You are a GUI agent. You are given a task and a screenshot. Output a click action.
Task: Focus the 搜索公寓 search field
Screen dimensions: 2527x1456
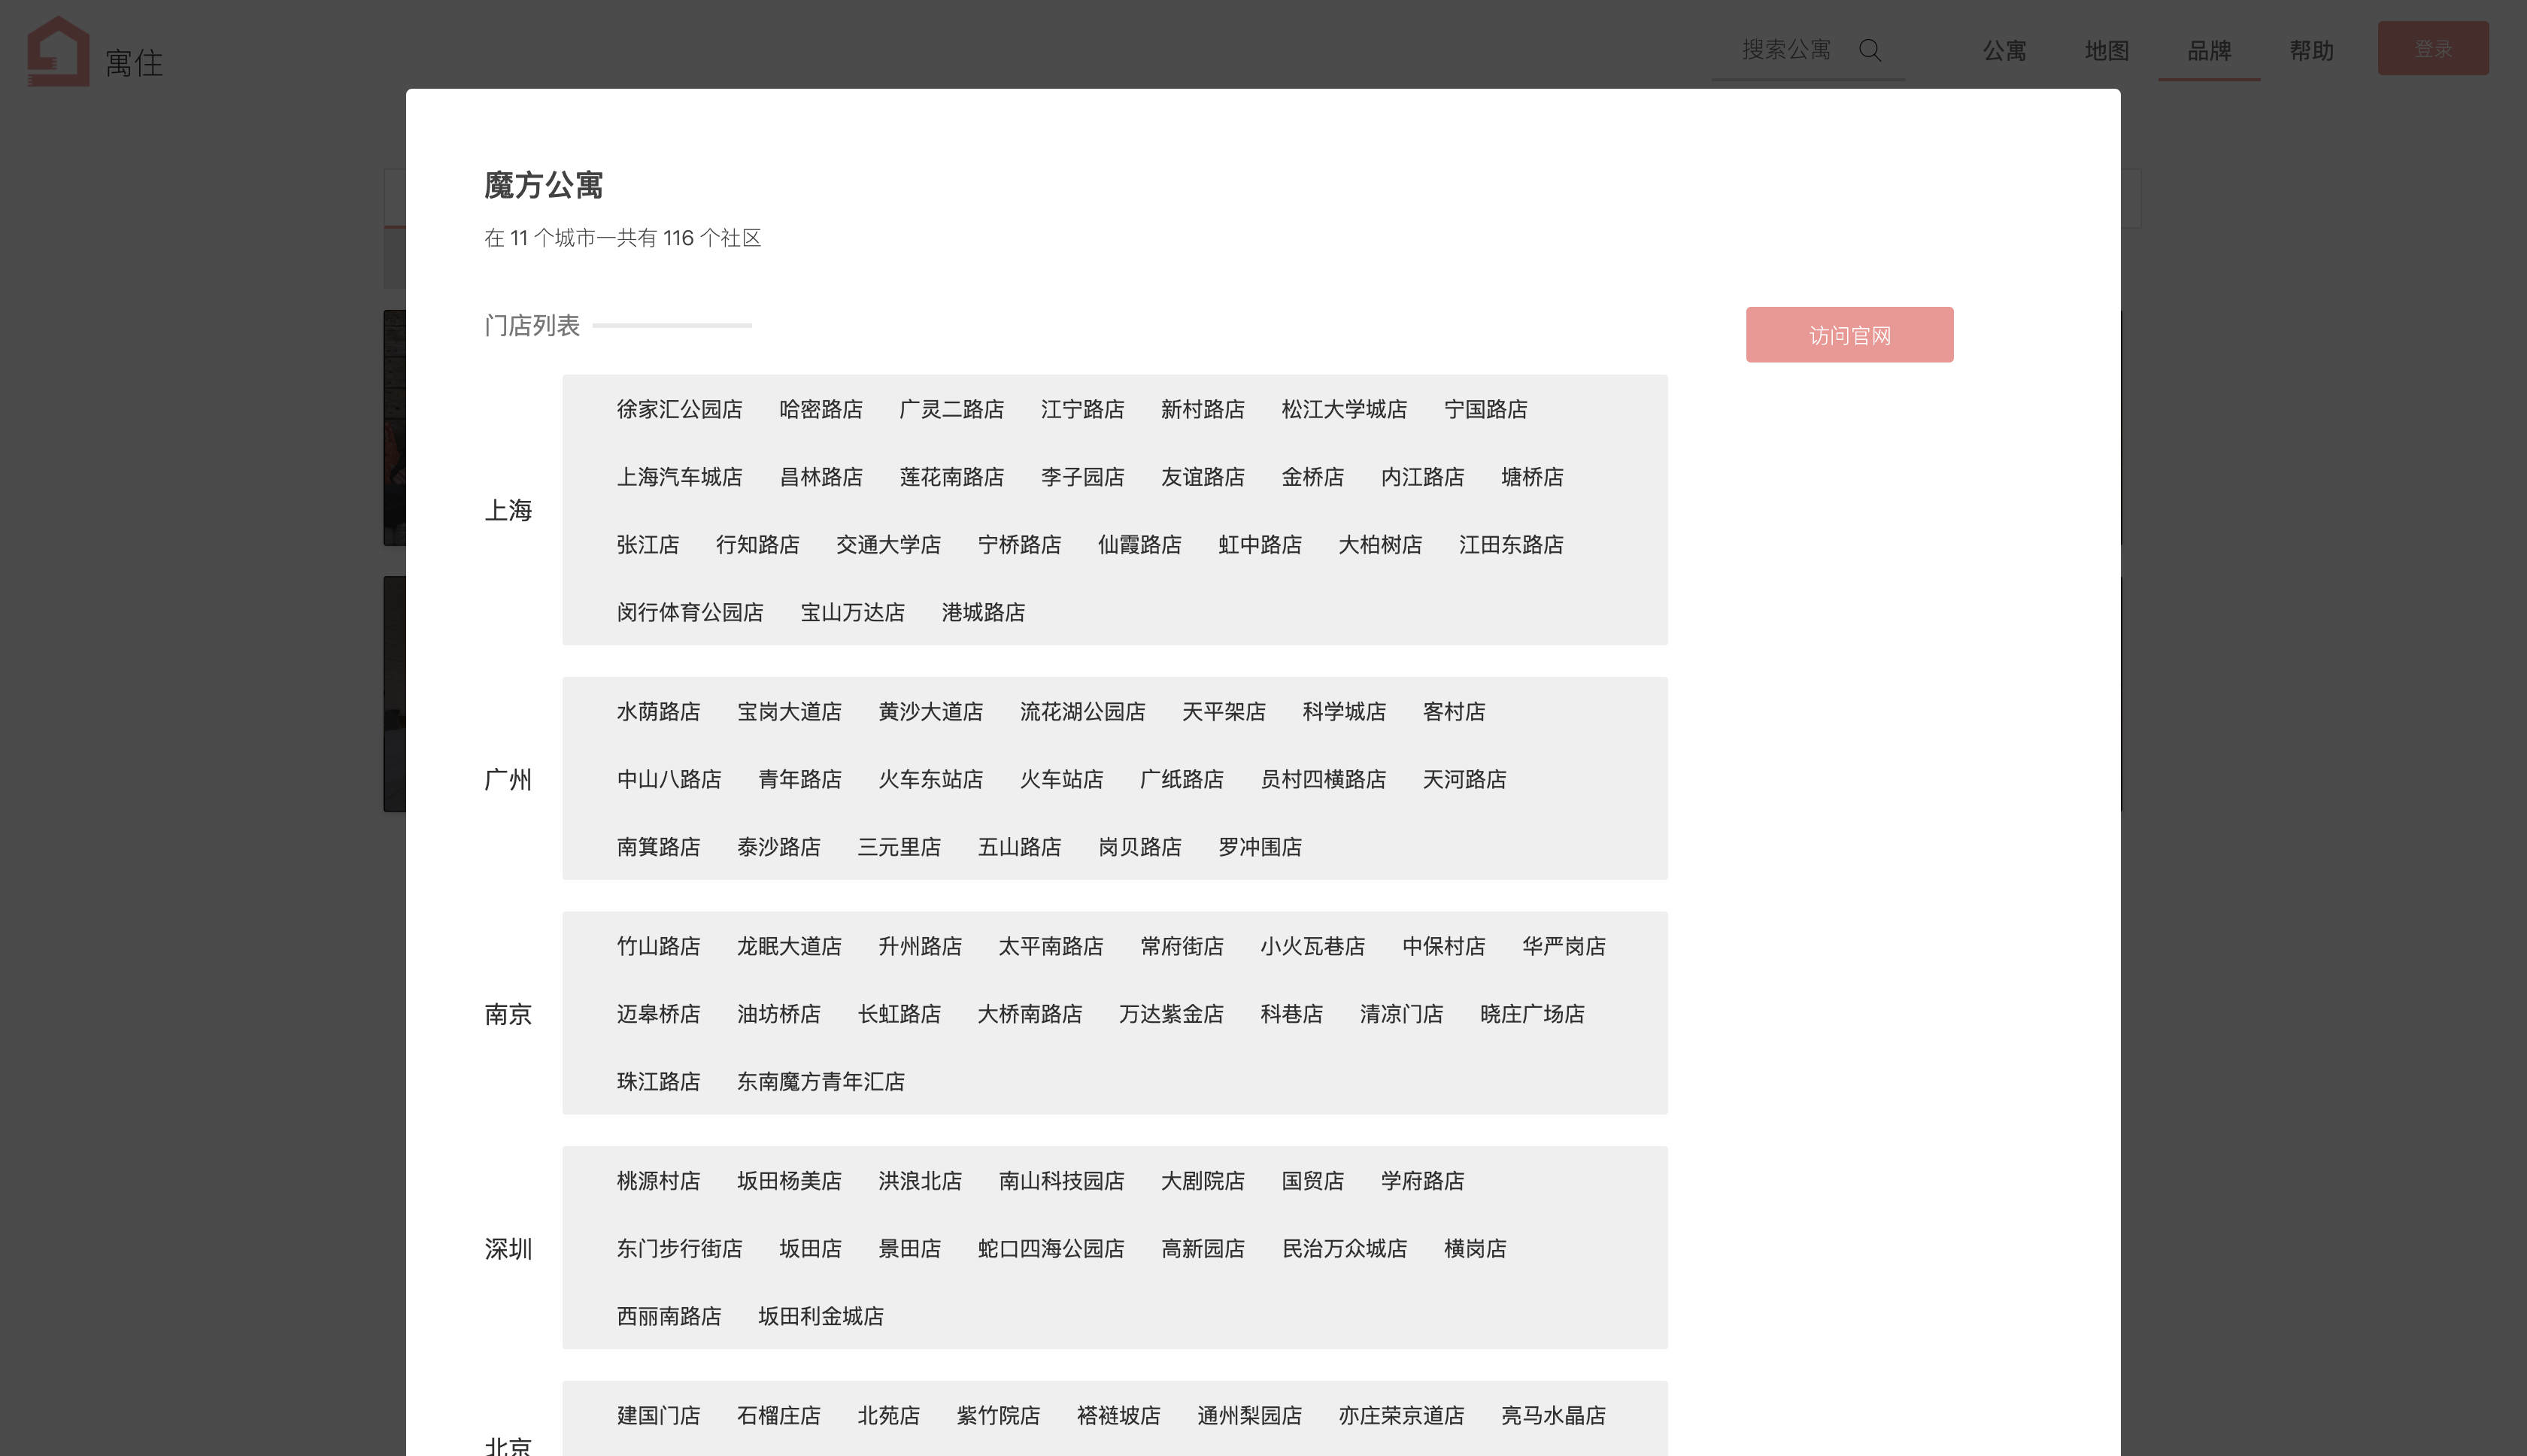tap(1786, 50)
